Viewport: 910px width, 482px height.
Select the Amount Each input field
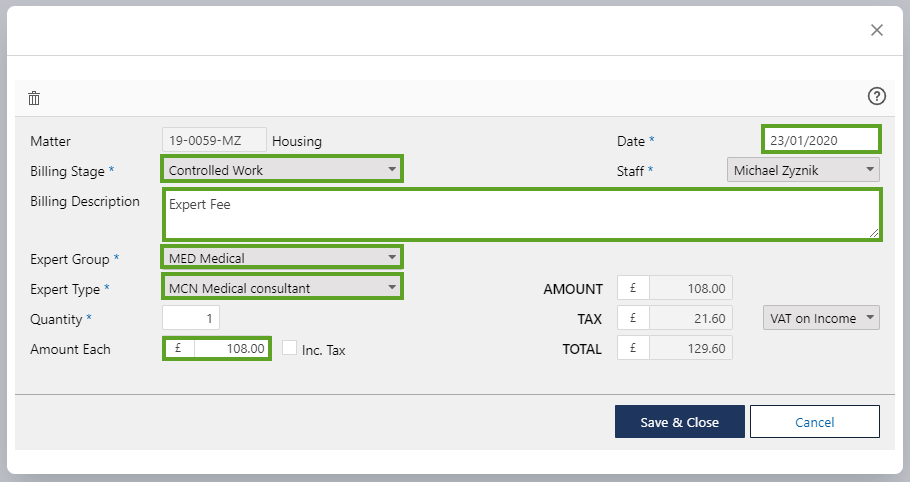coord(230,349)
